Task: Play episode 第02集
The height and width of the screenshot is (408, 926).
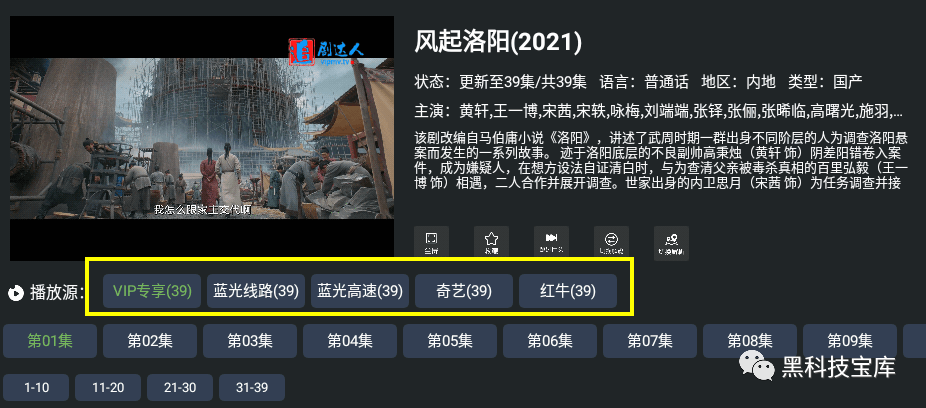Action: tap(150, 341)
